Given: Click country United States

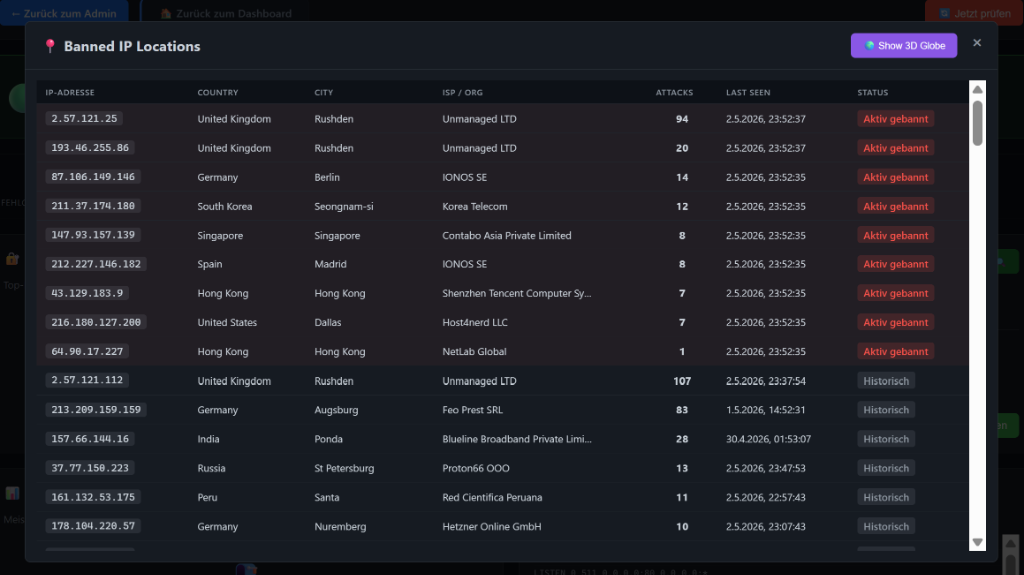Looking at the screenshot, I should pos(227,322).
